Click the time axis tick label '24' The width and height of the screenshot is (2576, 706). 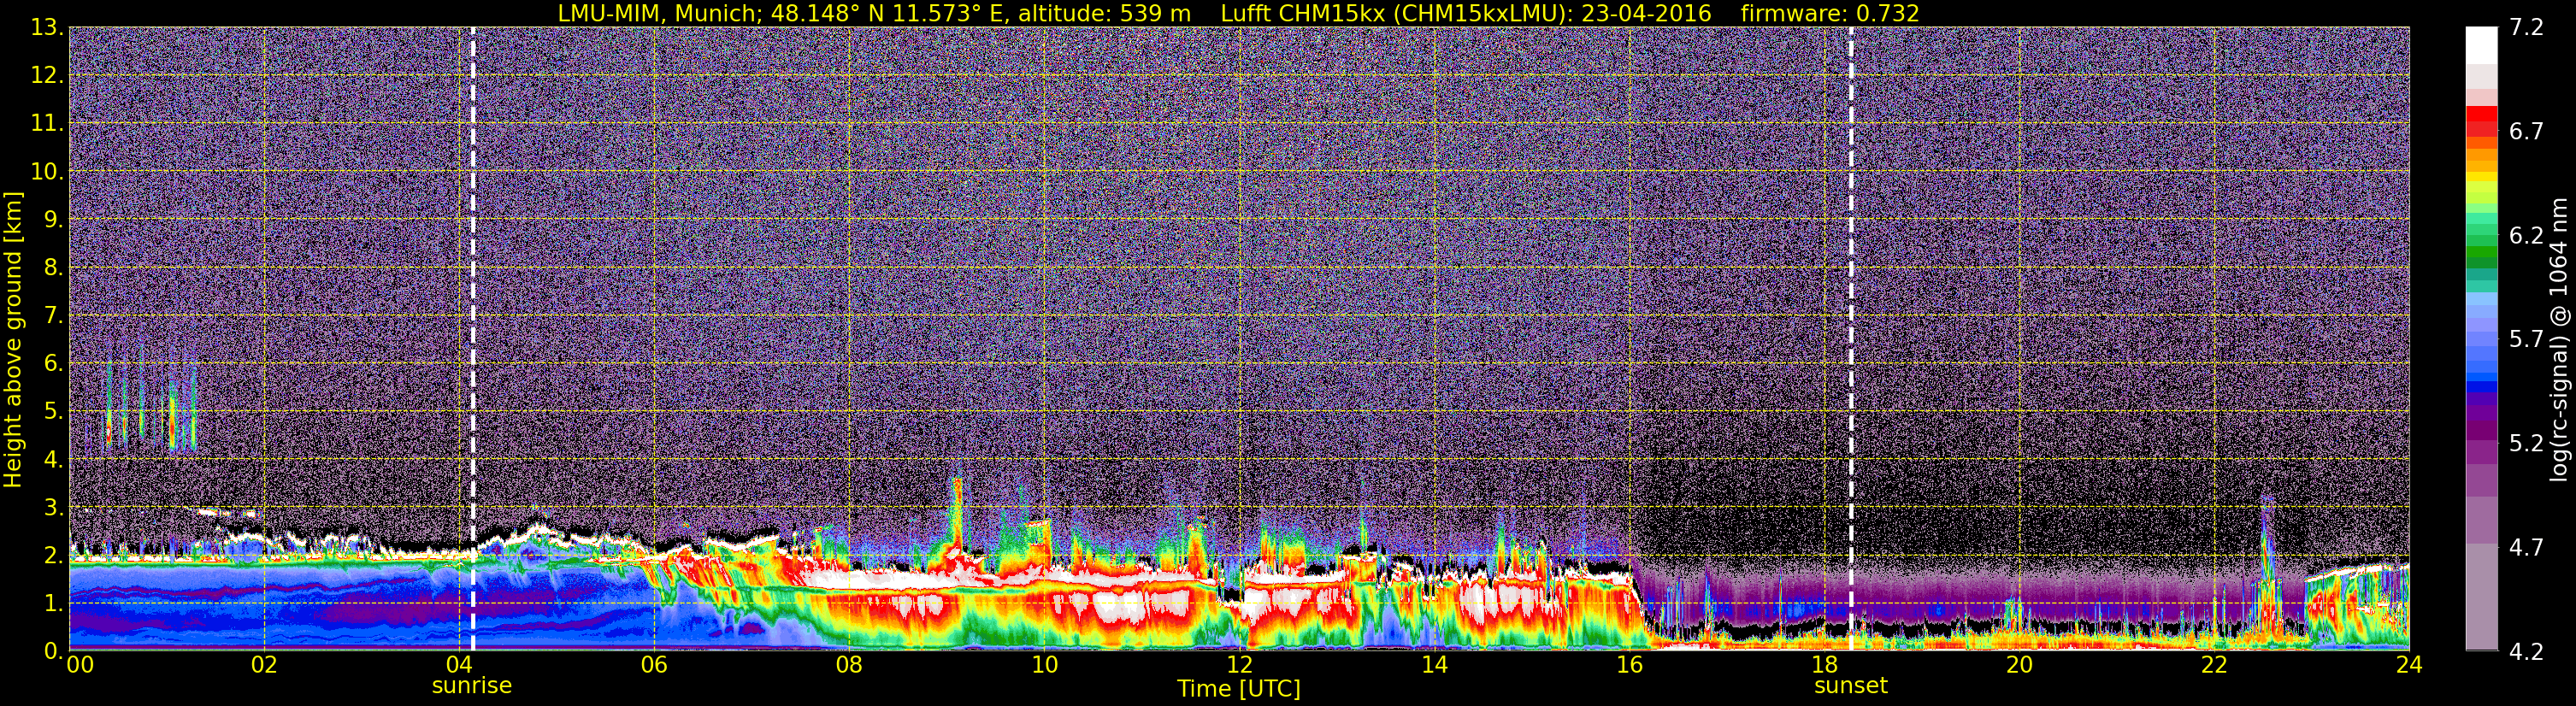coord(2409,666)
